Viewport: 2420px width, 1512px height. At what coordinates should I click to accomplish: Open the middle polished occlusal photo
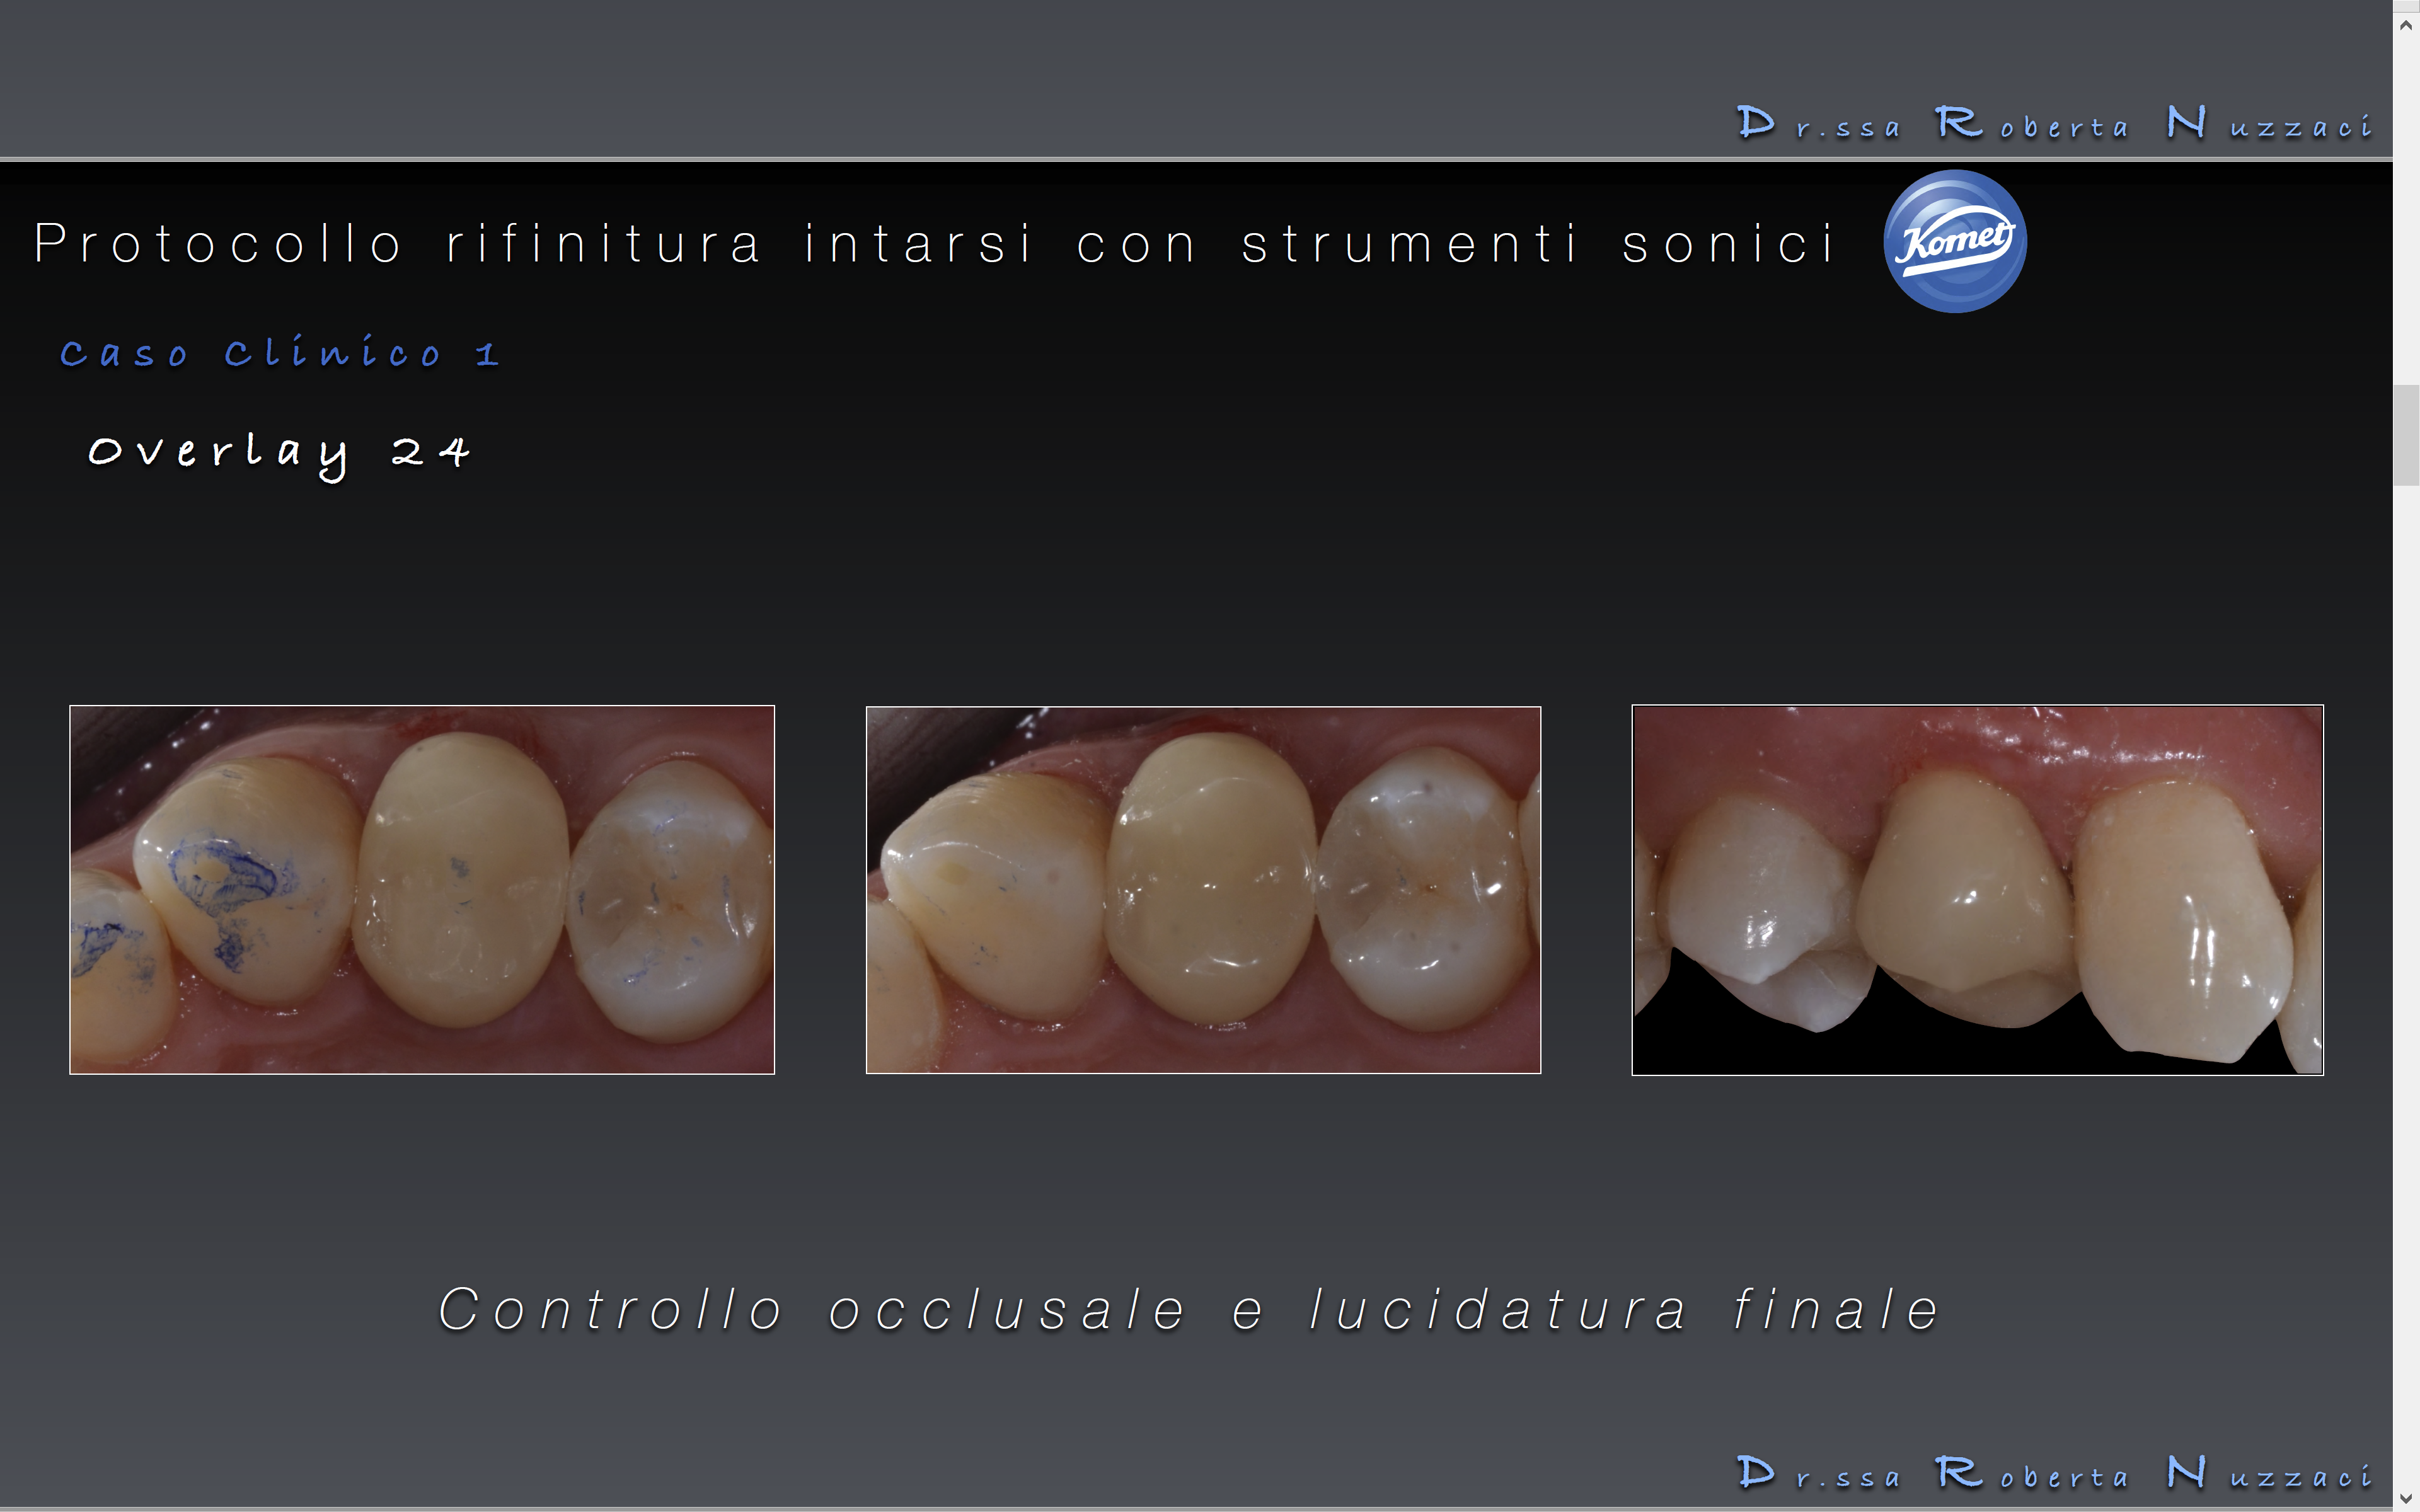coord(1203,890)
